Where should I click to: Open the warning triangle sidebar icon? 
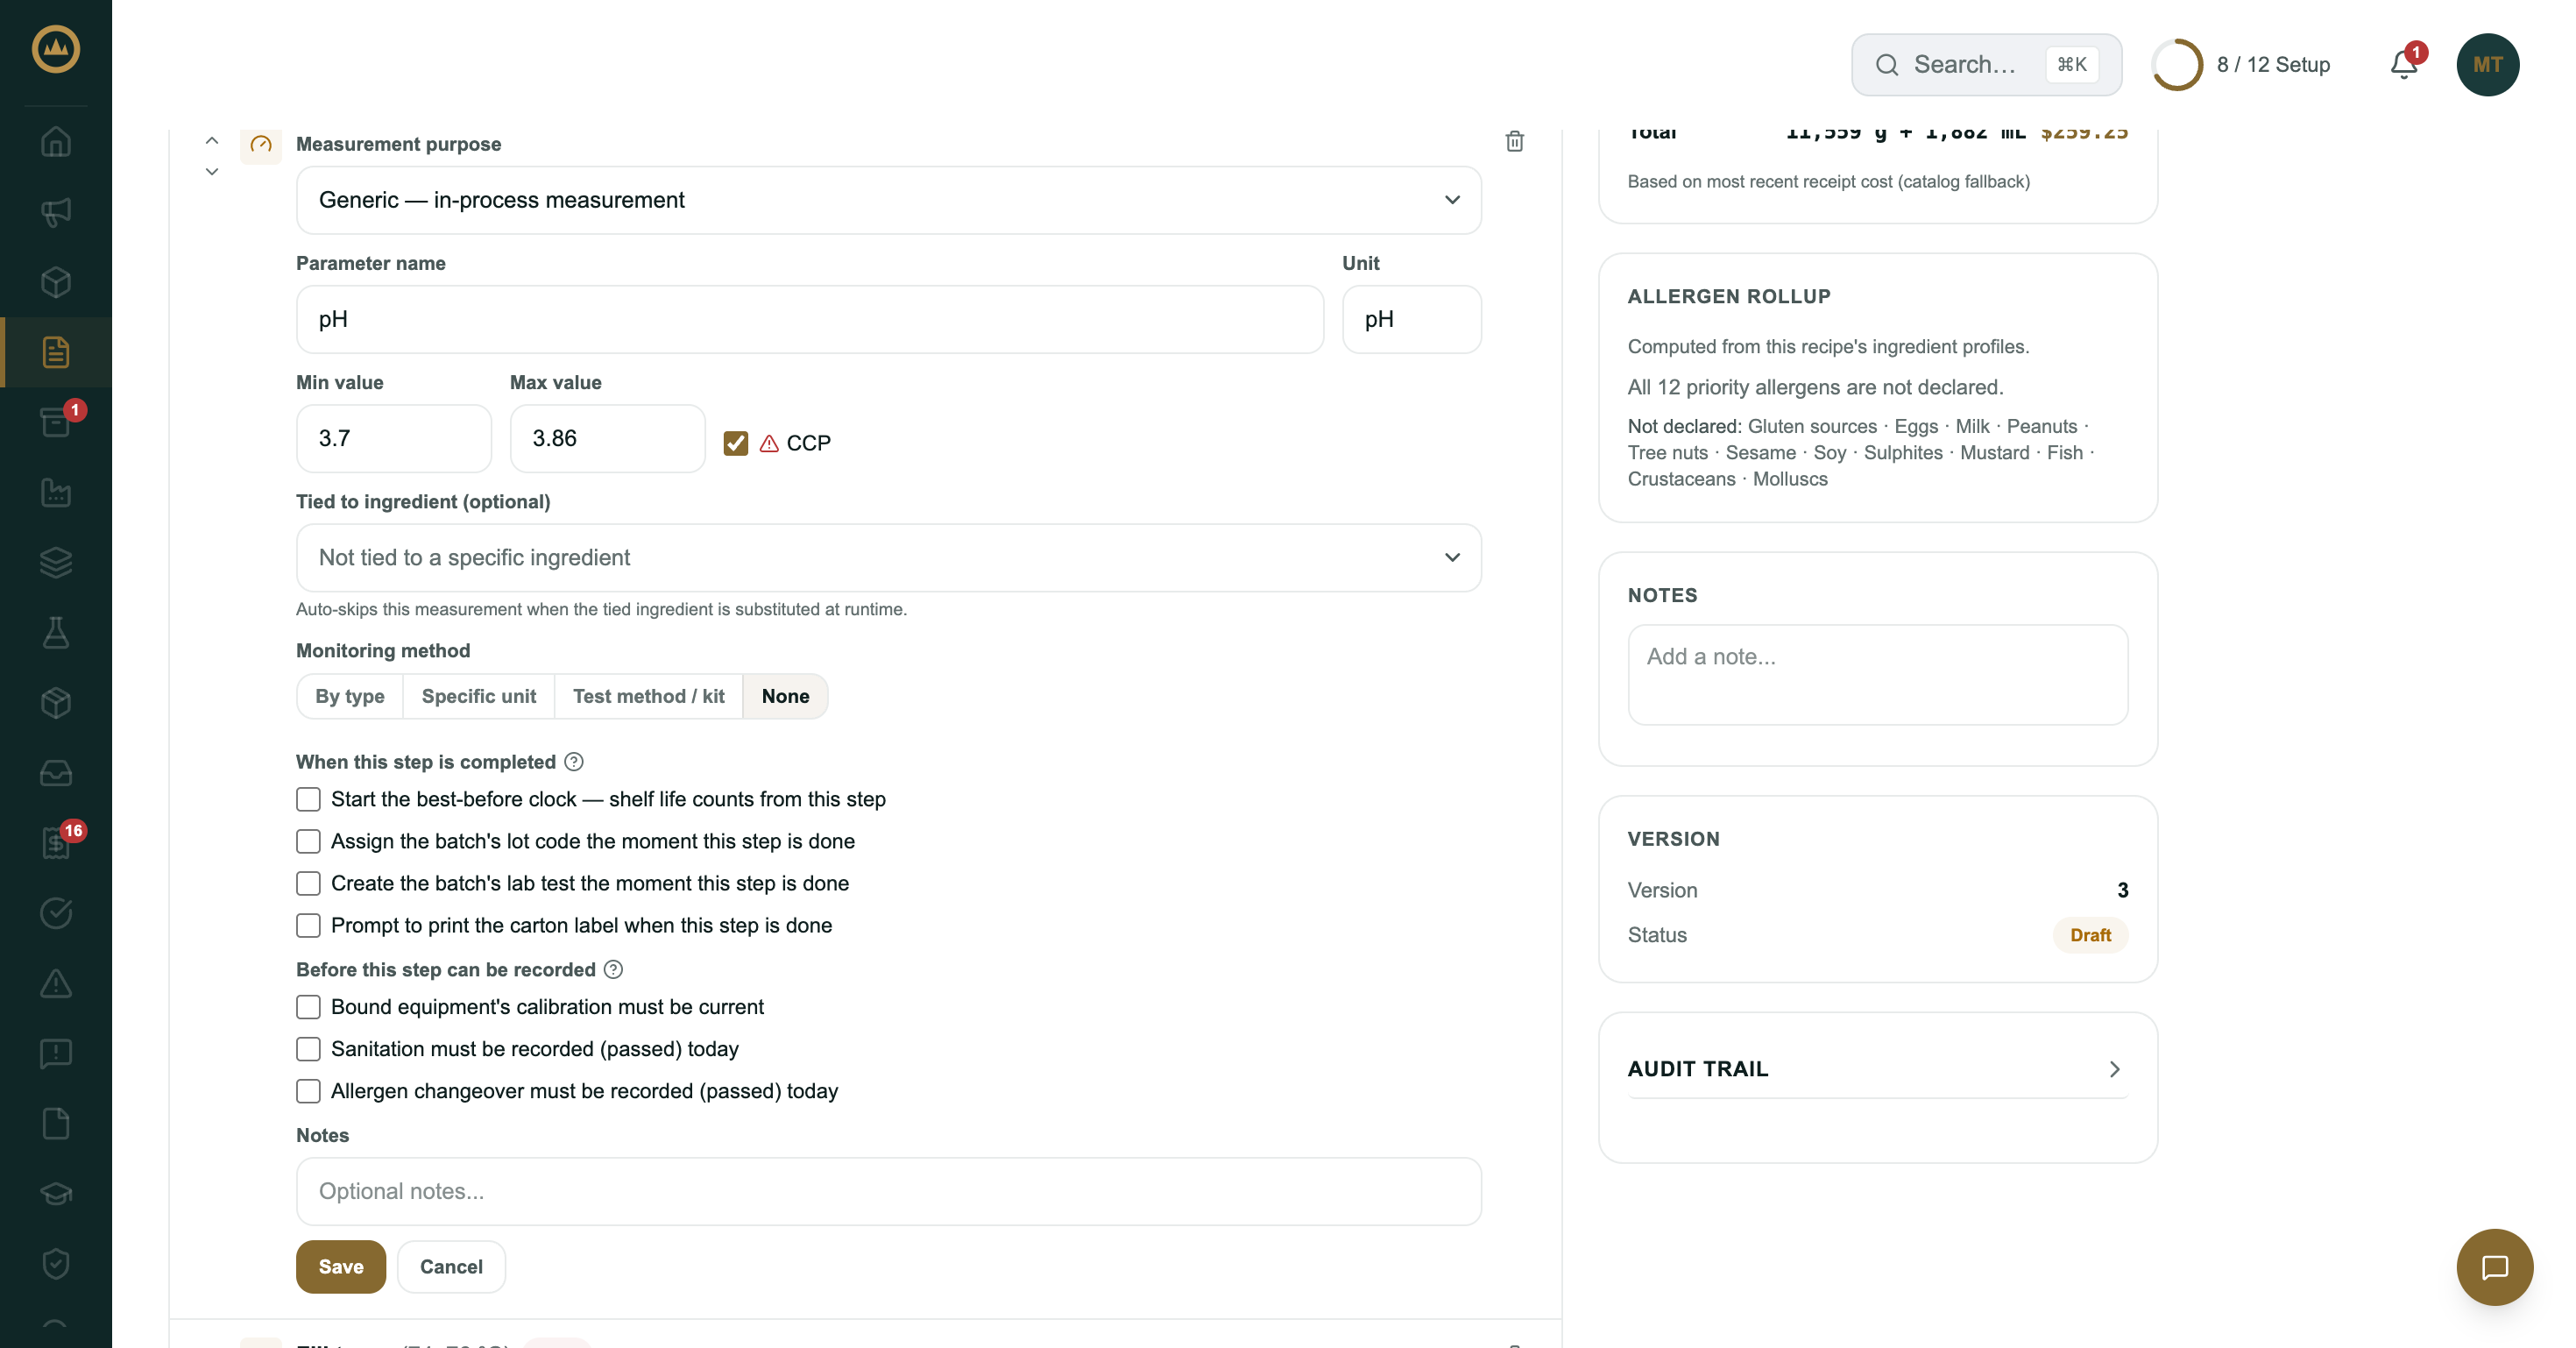tap(56, 983)
